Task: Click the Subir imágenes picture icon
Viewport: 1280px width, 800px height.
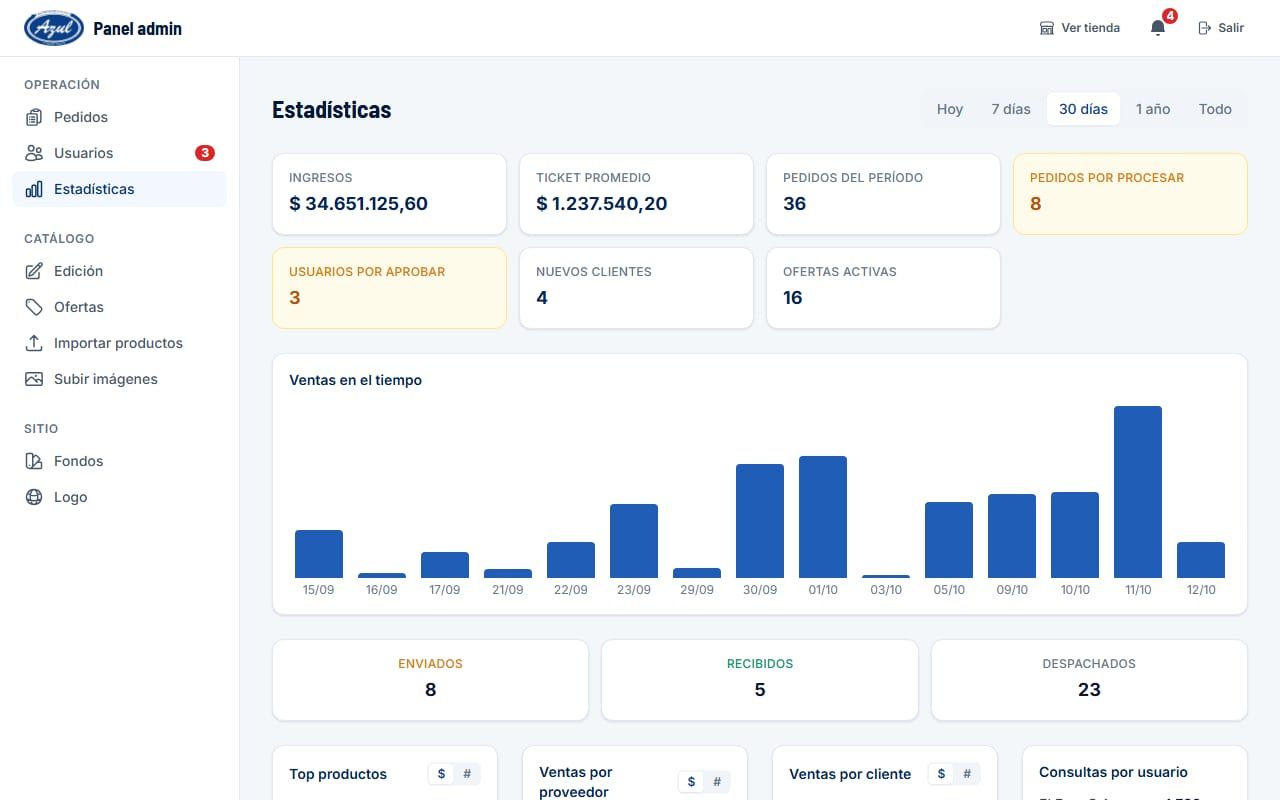Action: (x=34, y=379)
